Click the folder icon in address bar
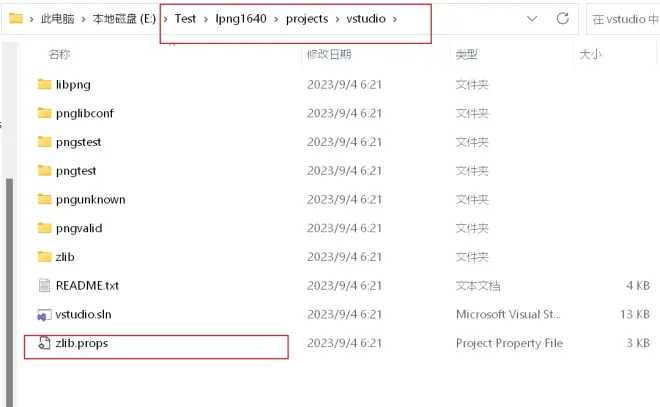 pyautogui.click(x=16, y=19)
